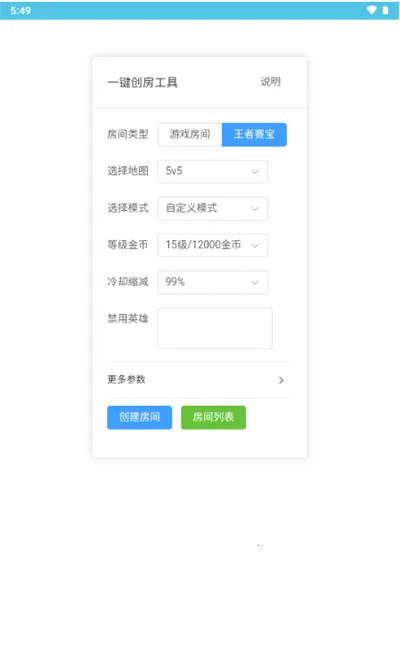Tap the Wi-Fi signal icon in status bar
Screen dimensions: 400x645
(x=372, y=10)
